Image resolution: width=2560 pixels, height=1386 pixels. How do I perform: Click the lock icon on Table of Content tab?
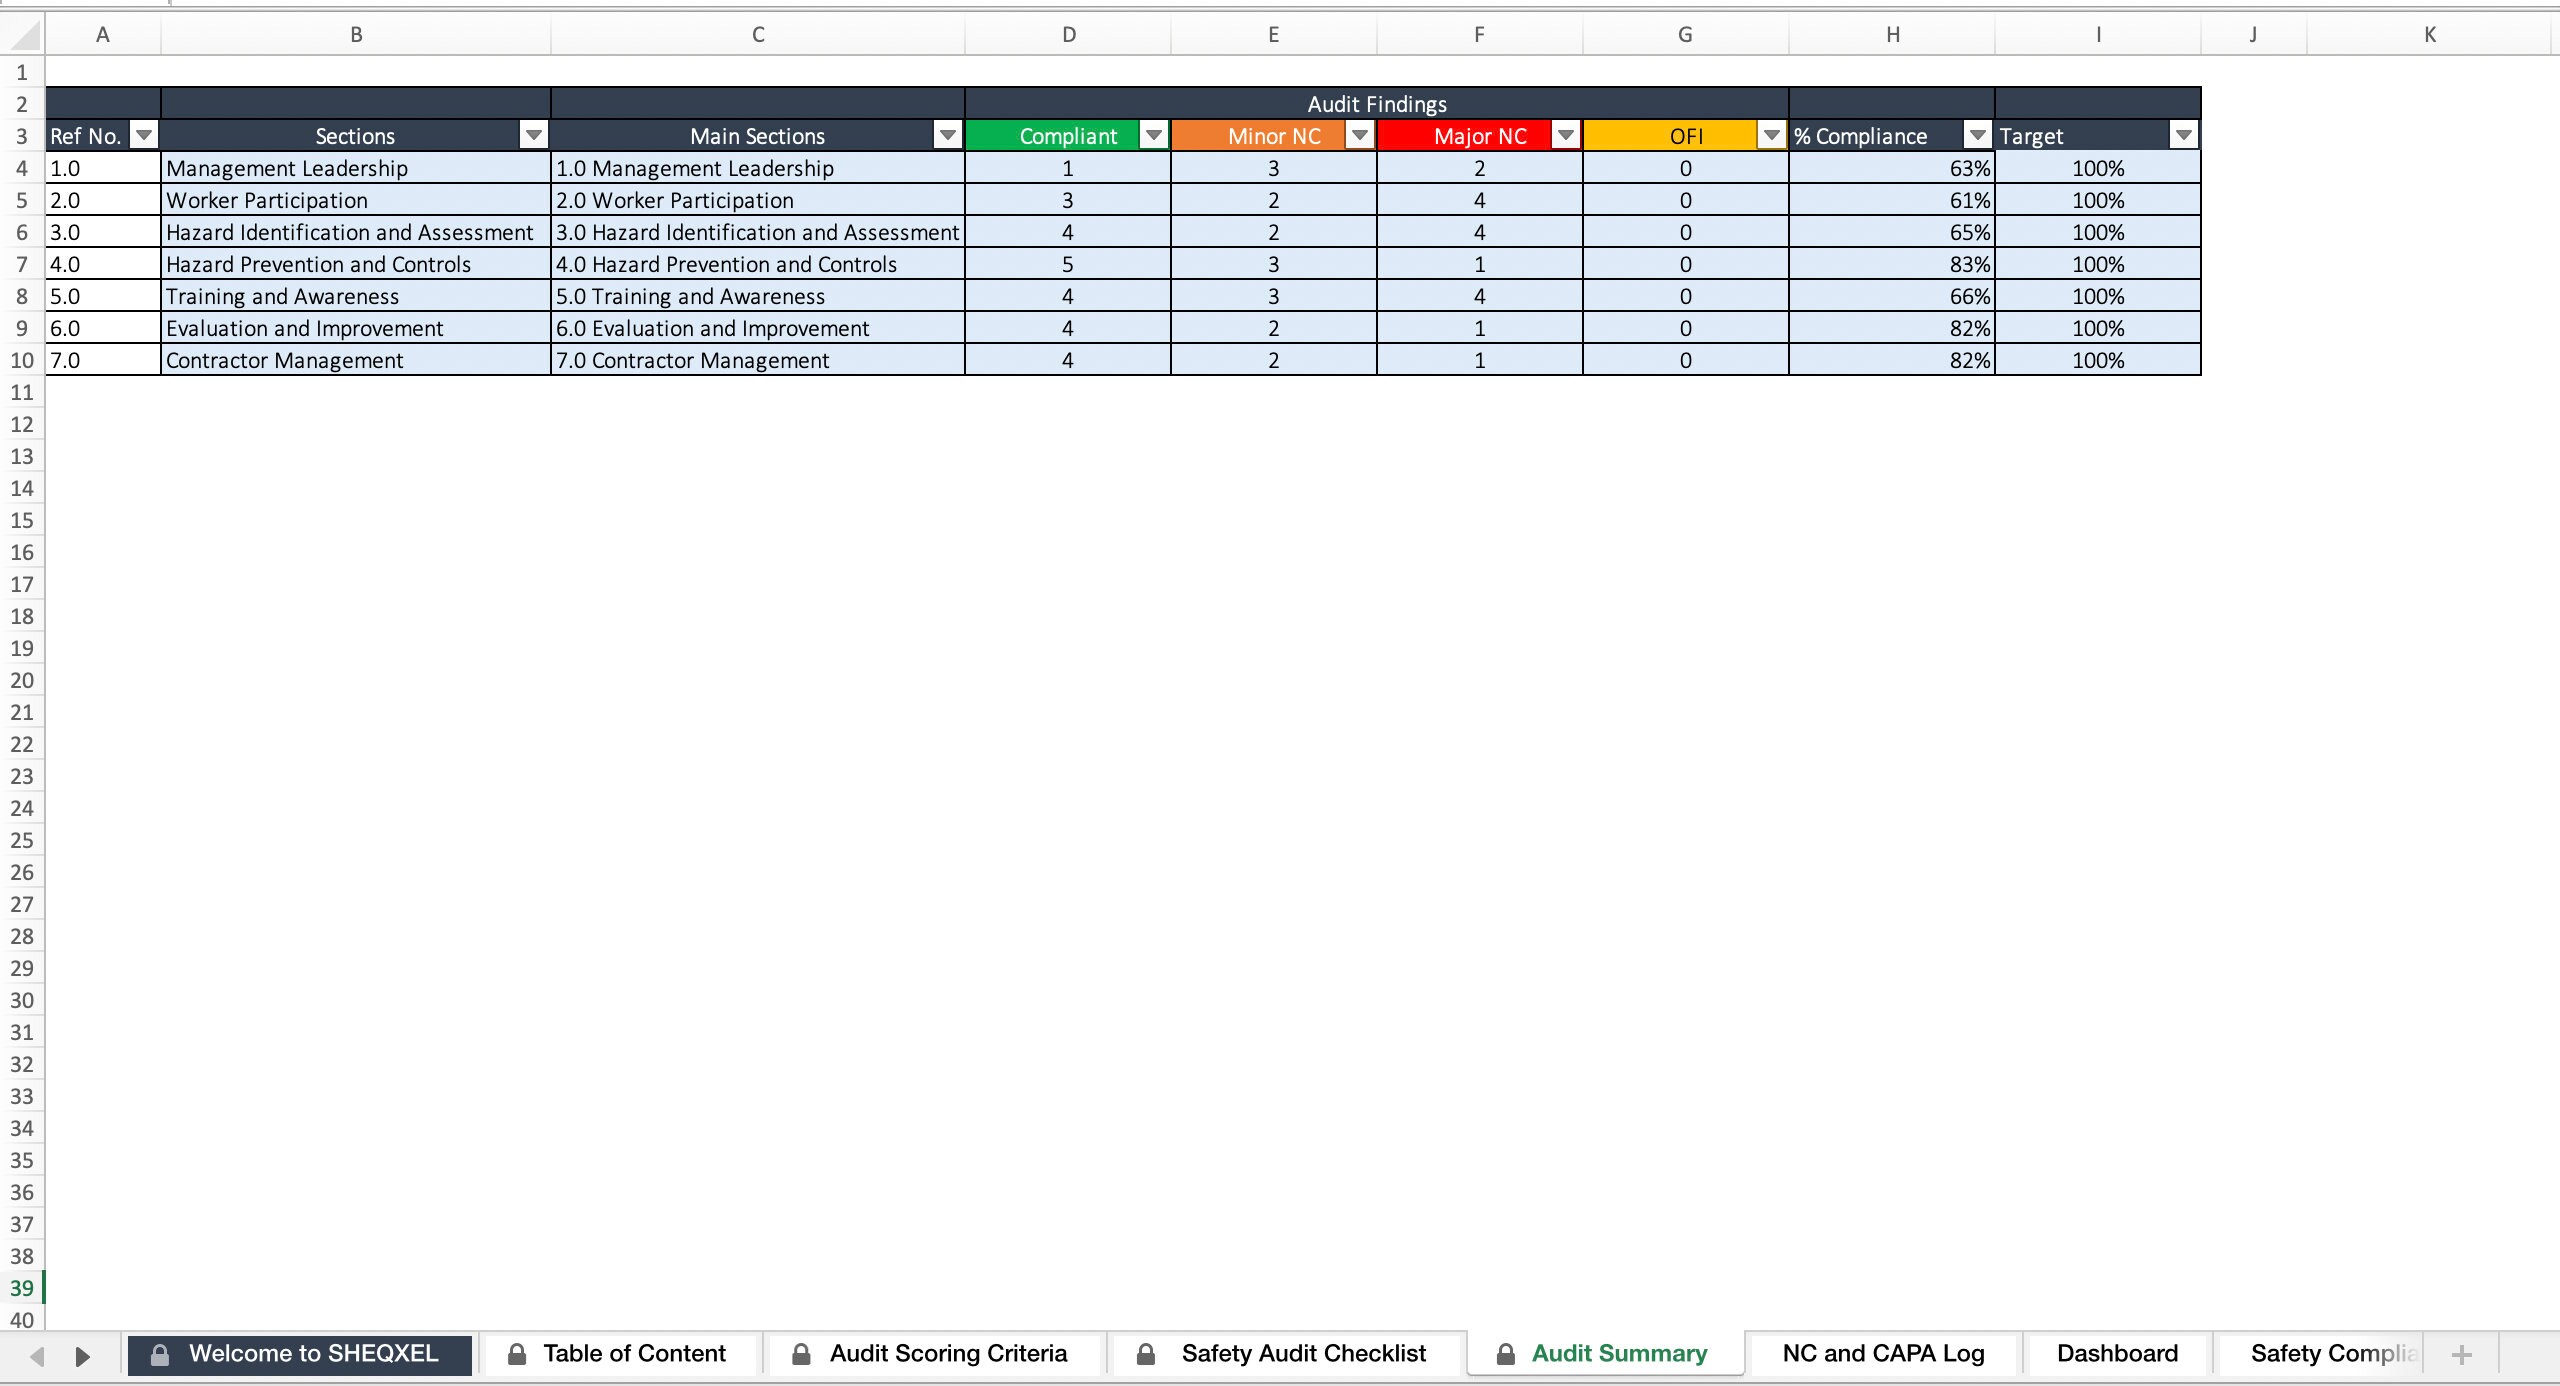coord(518,1354)
